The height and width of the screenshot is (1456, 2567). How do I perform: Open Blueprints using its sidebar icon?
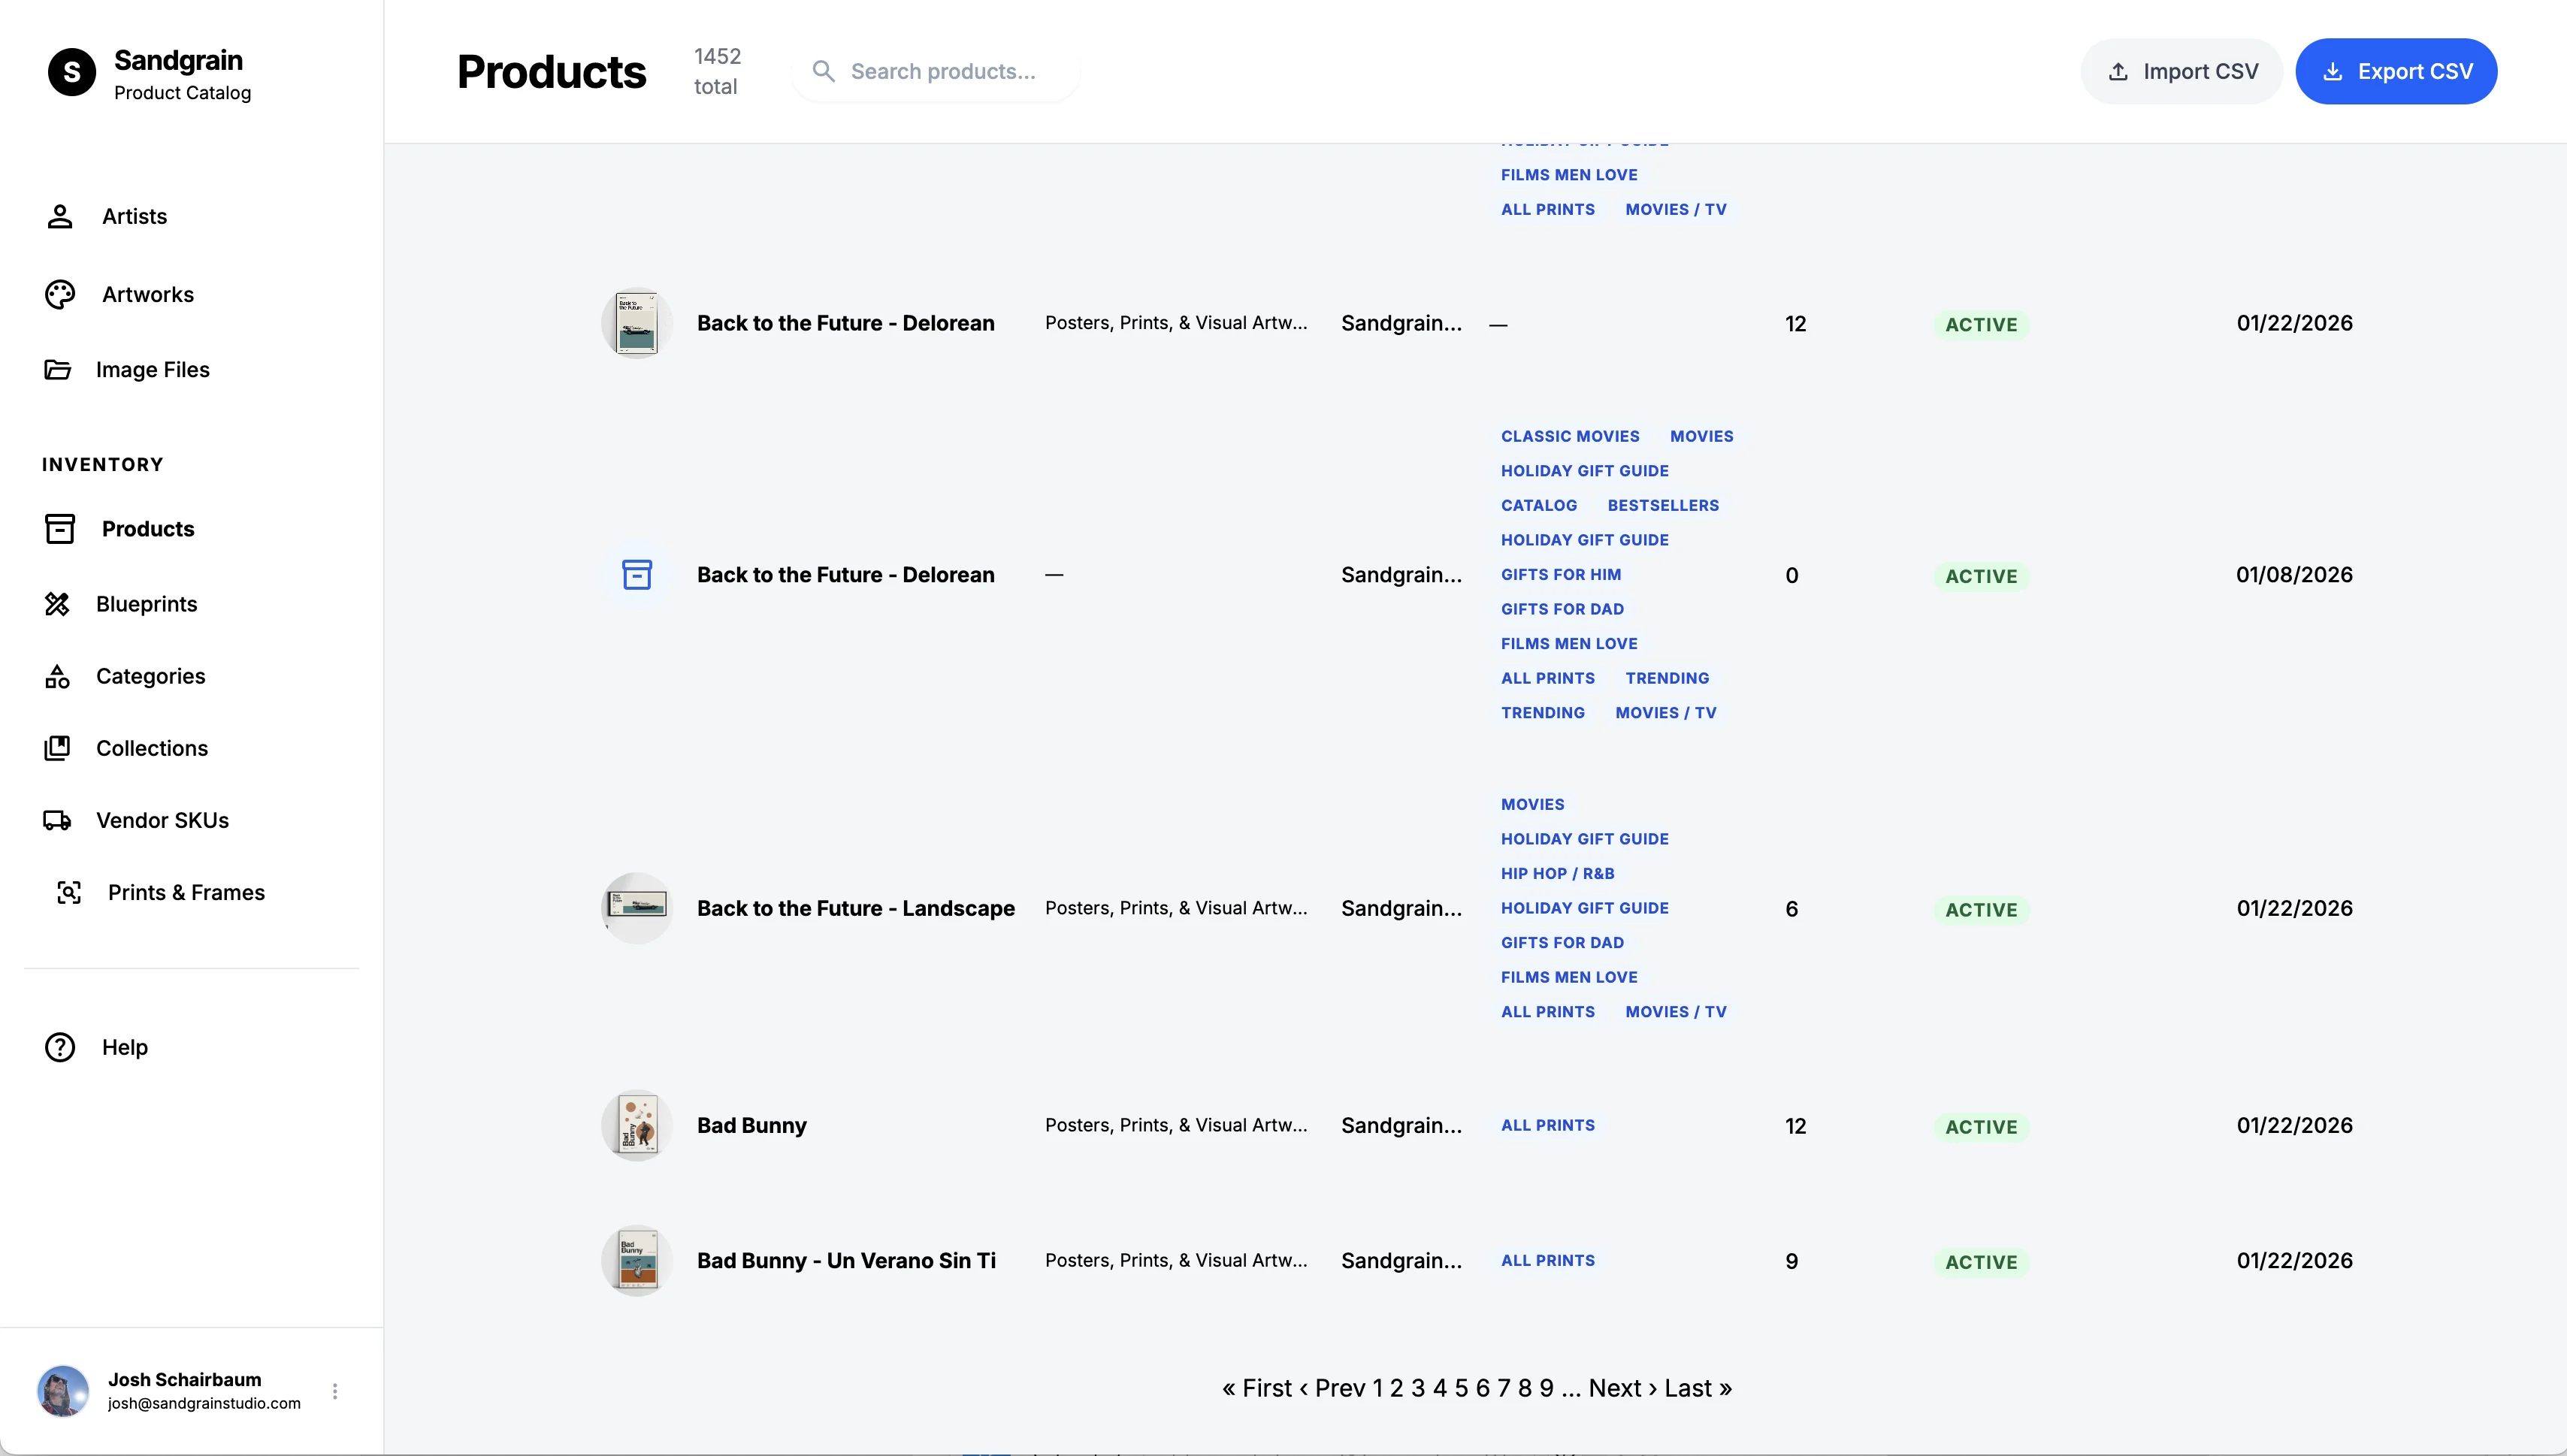[x=60, y=604]
